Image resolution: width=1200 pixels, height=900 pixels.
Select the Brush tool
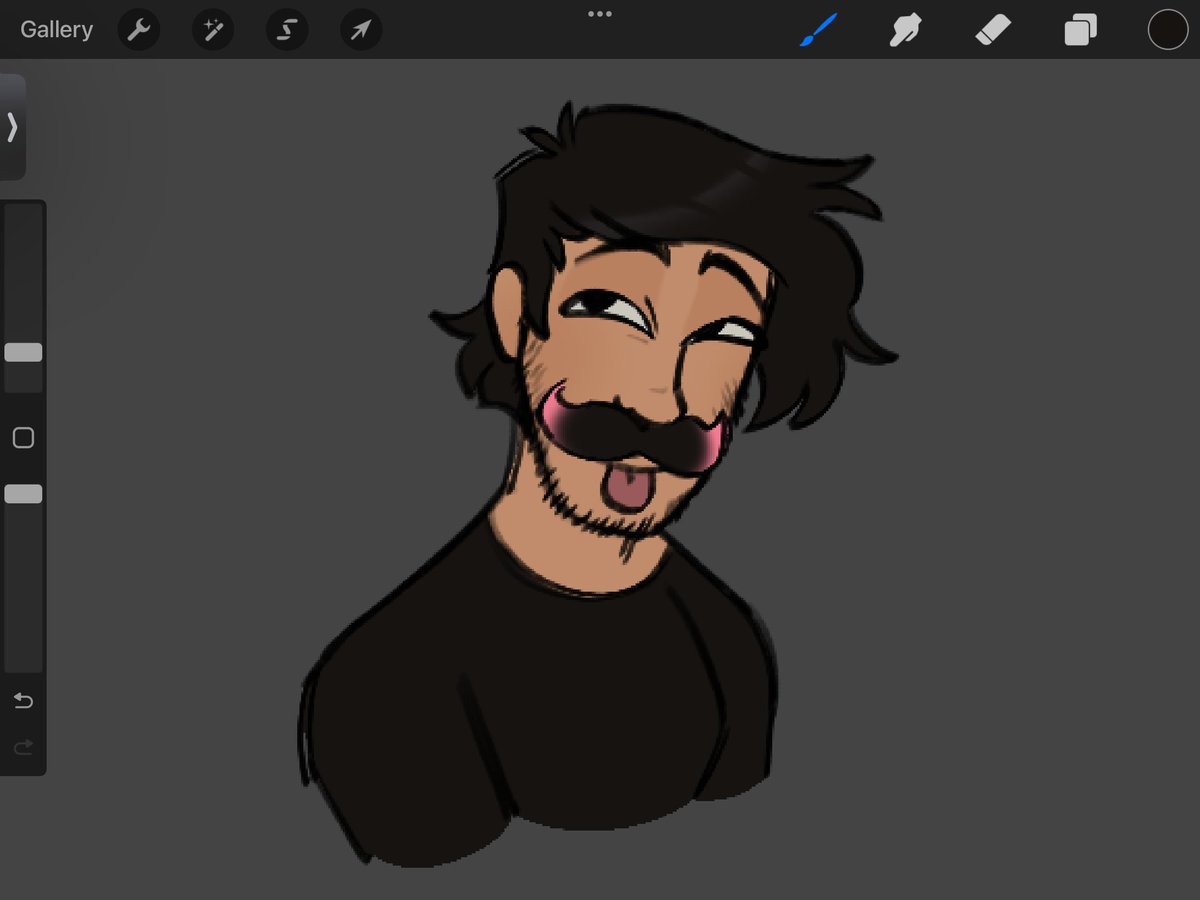tap(818, 30)
